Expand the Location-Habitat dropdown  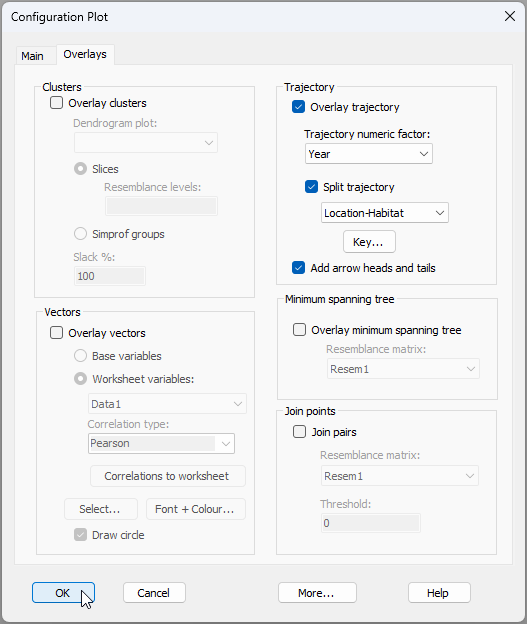pos(385,213)
